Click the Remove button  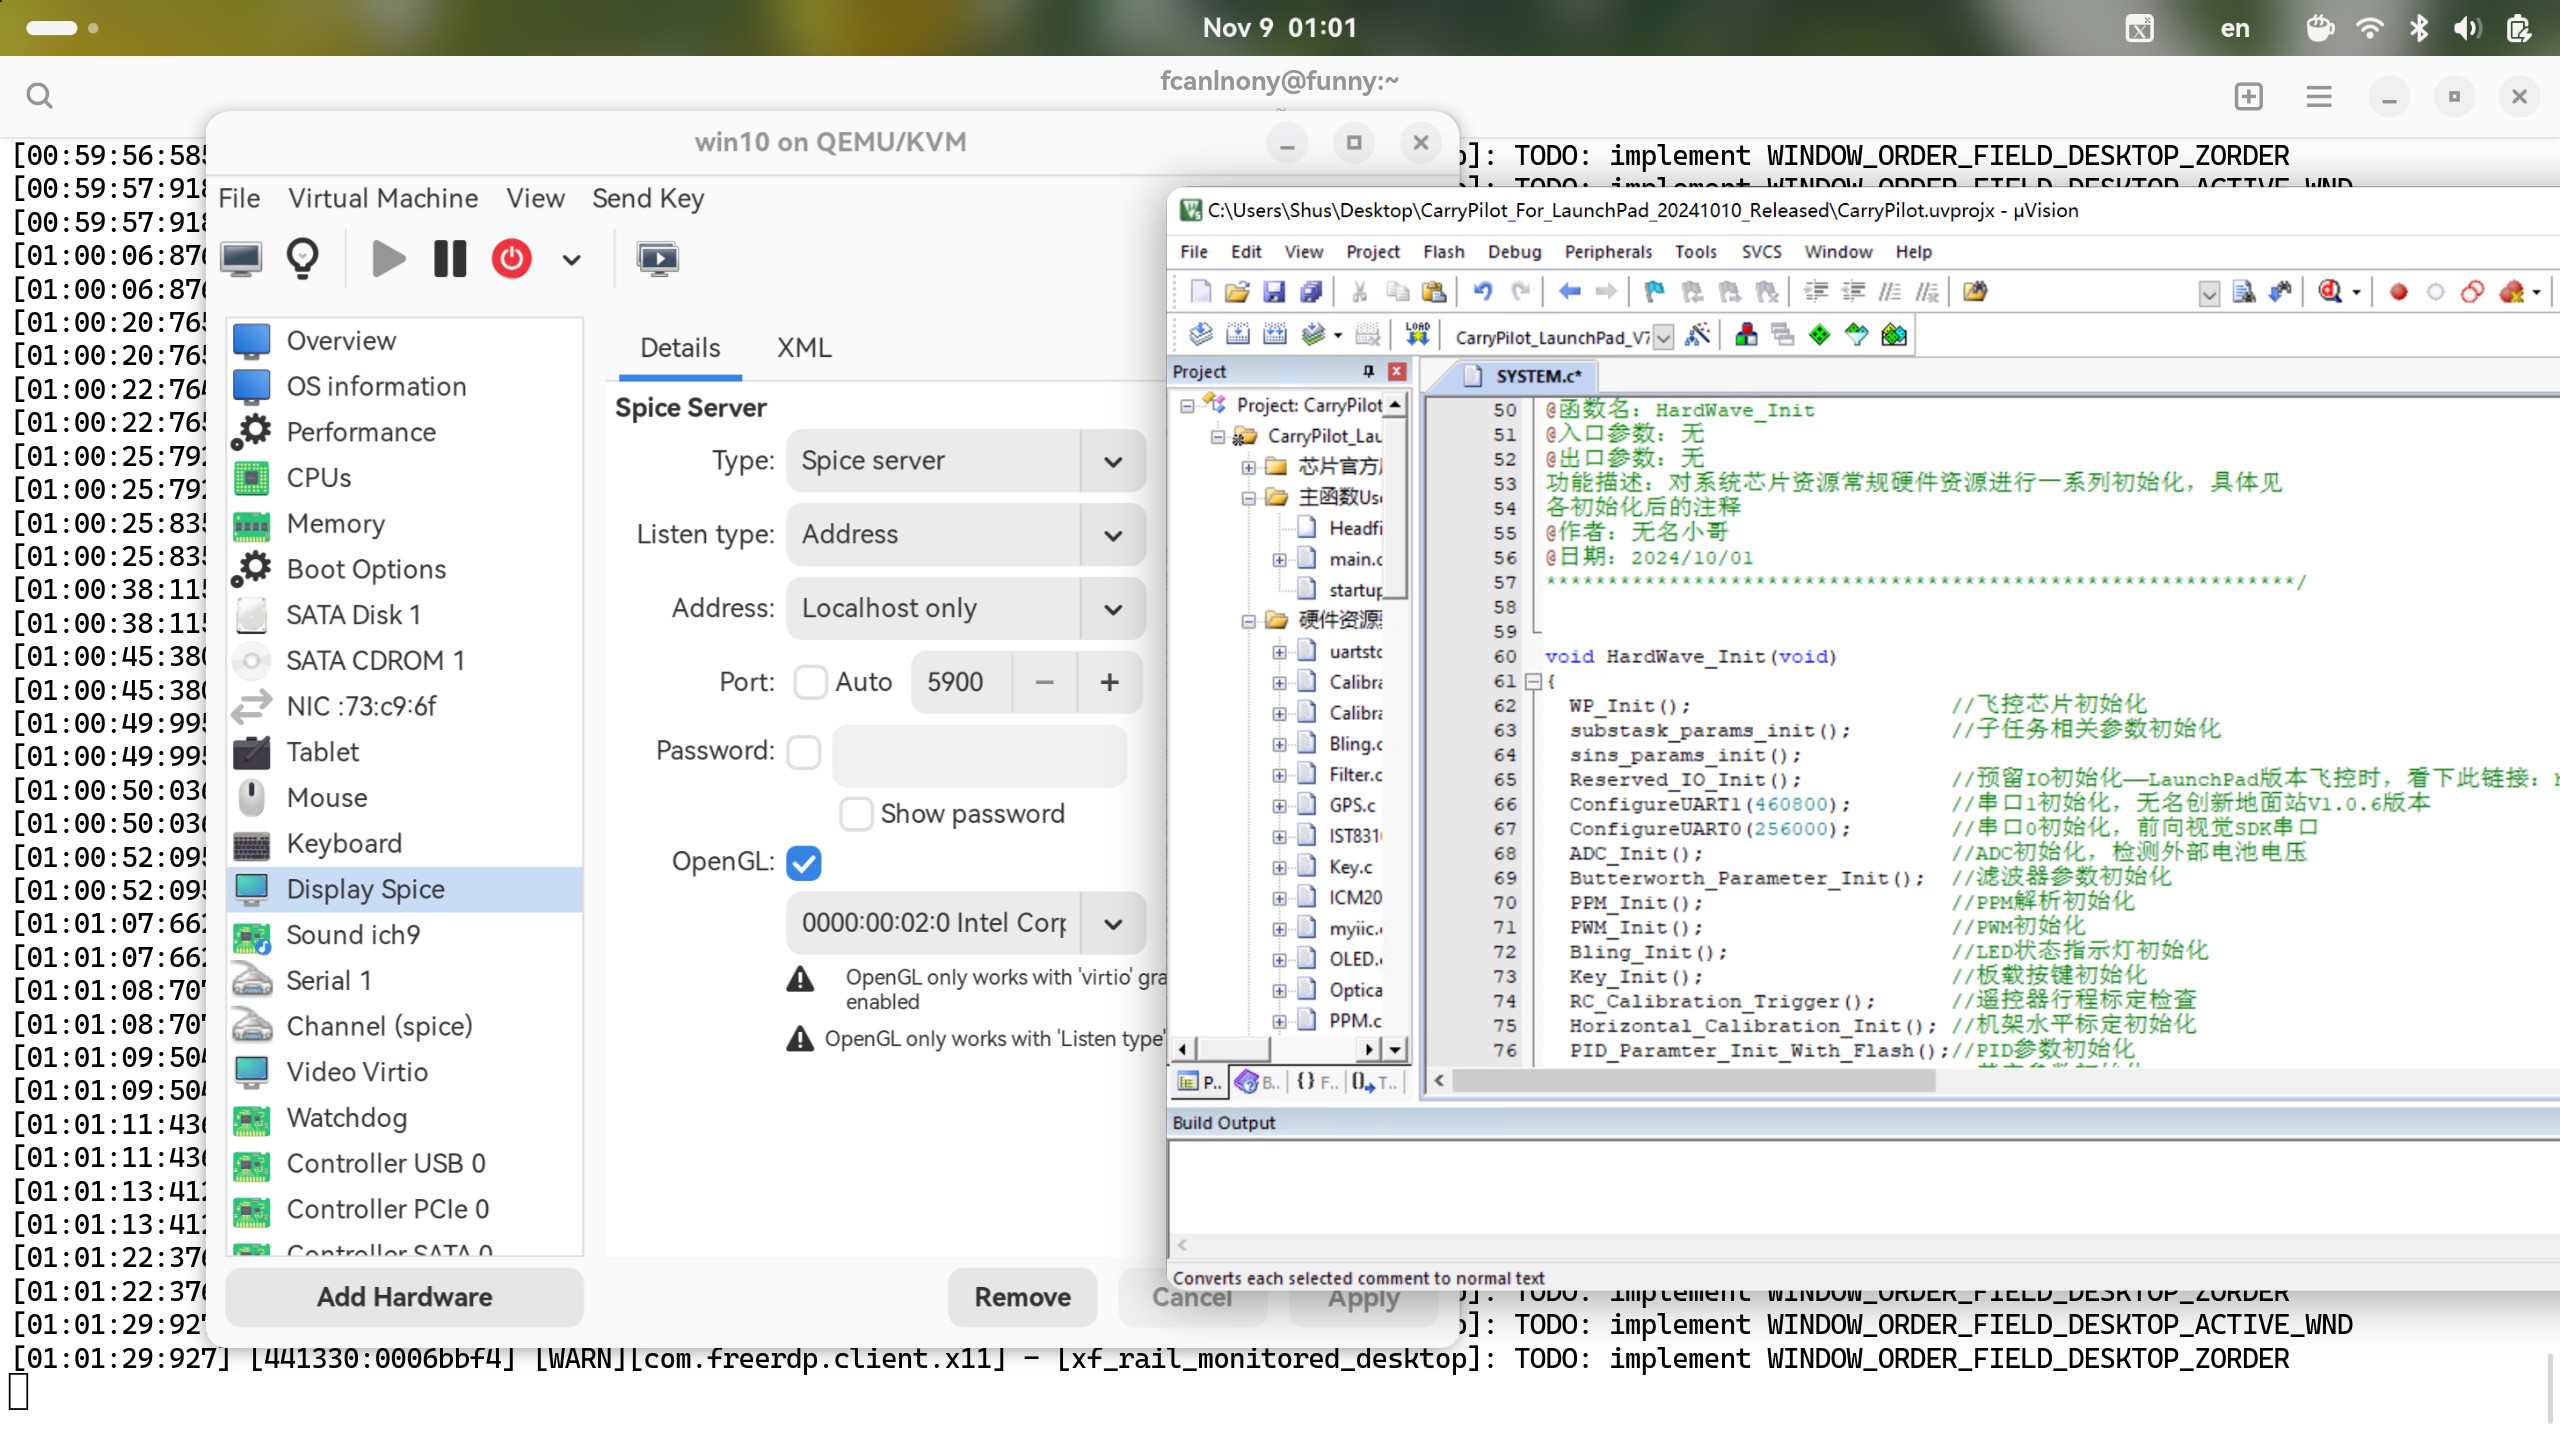(1022, 1297)
